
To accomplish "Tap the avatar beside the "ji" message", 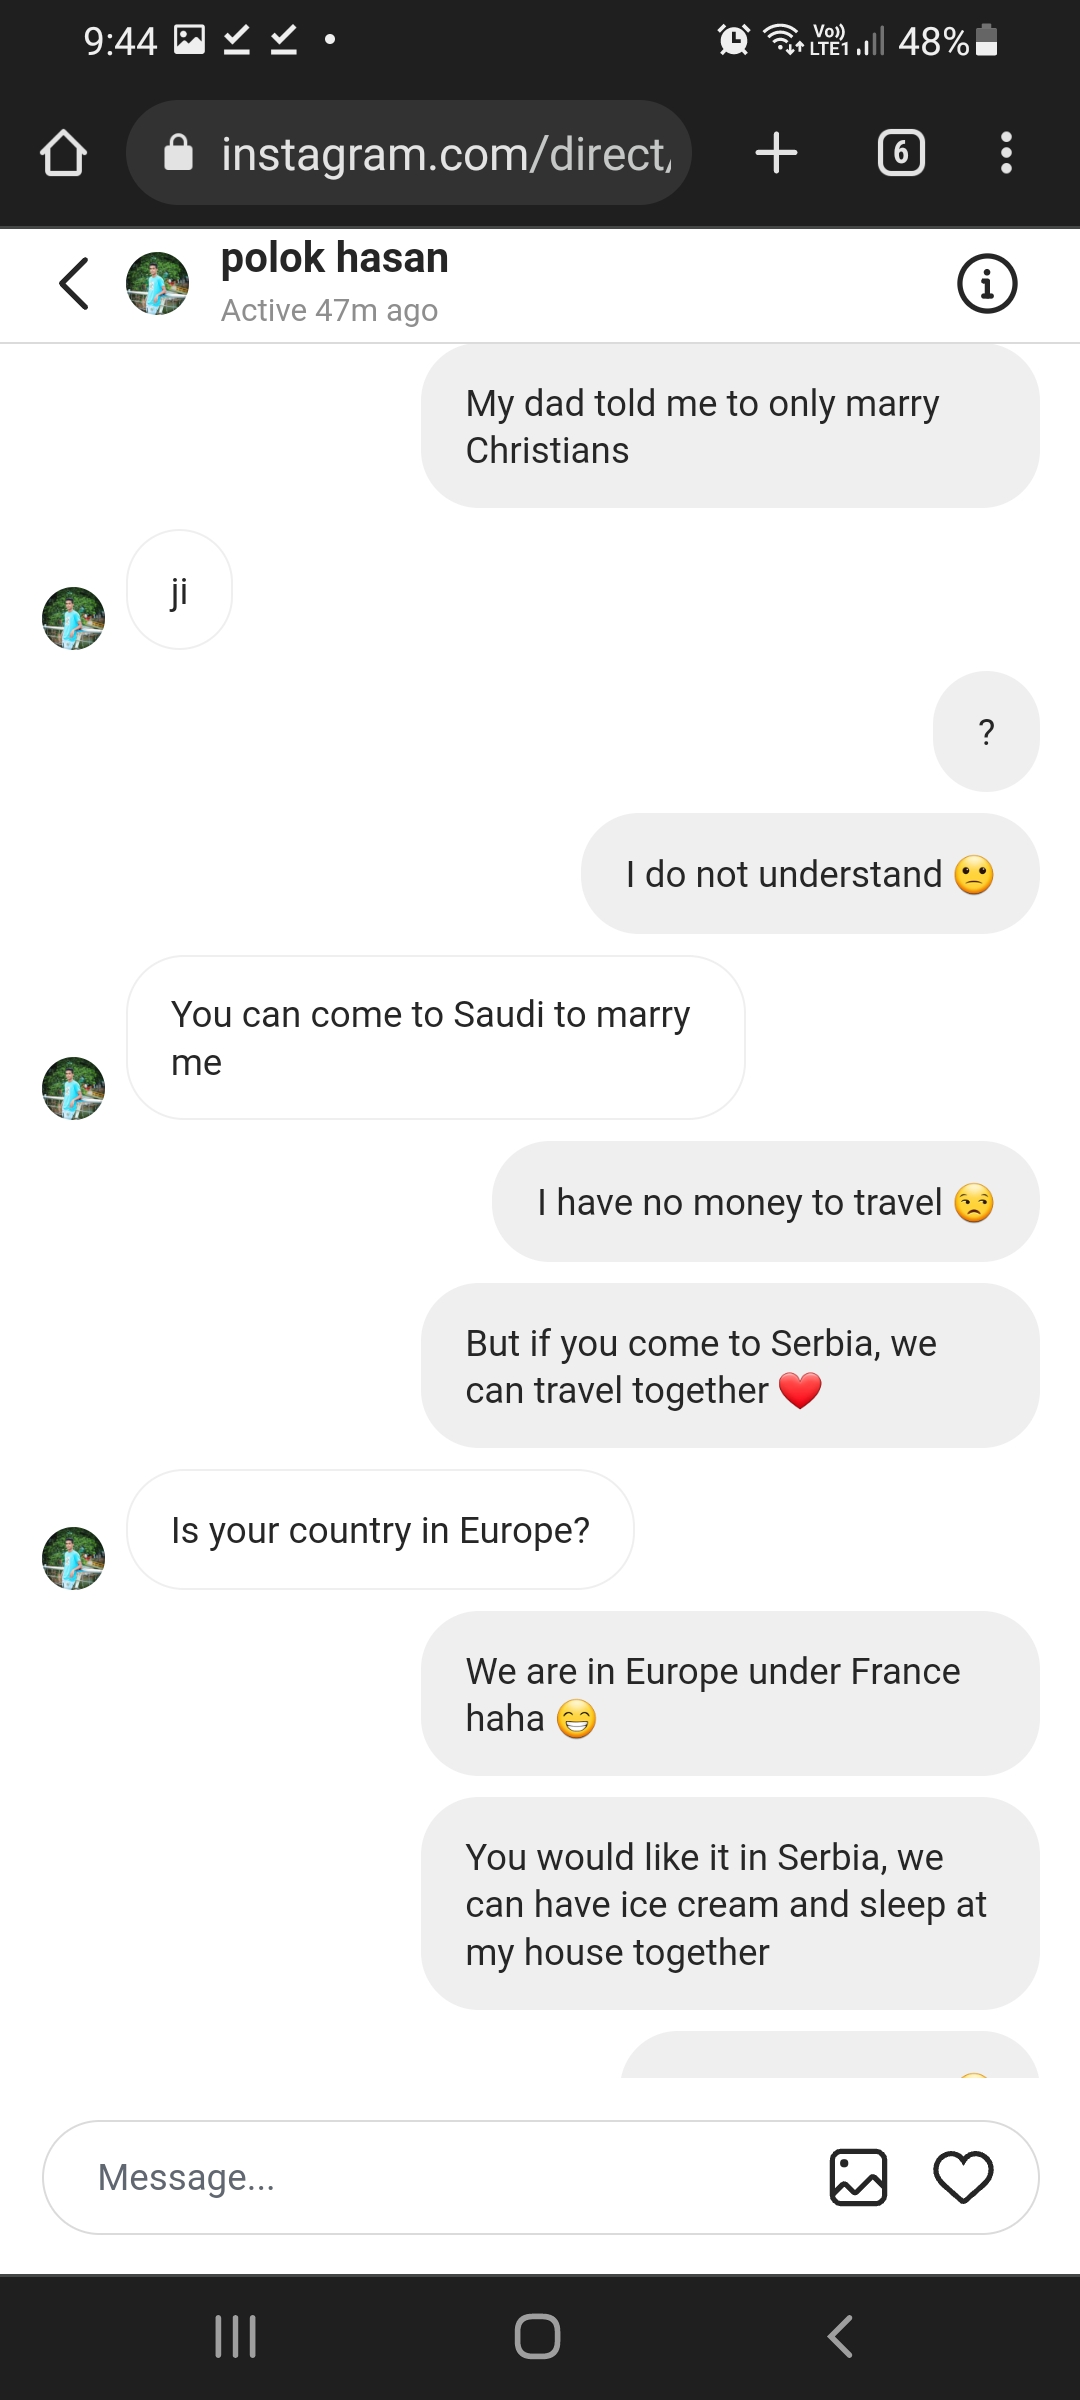I will [x=73, y=618].
